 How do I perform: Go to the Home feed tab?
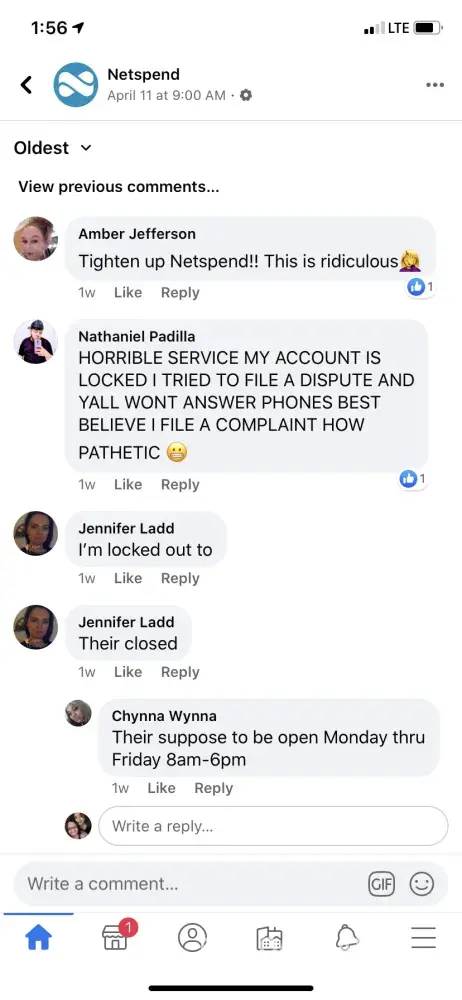[x=38, y=938]
